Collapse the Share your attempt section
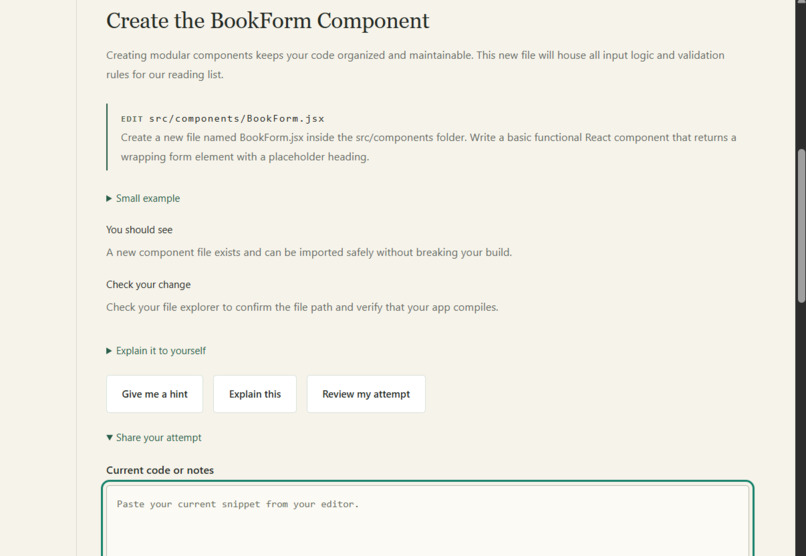The height and width of the screenshot is (556, 806). (x=154, y=437)
